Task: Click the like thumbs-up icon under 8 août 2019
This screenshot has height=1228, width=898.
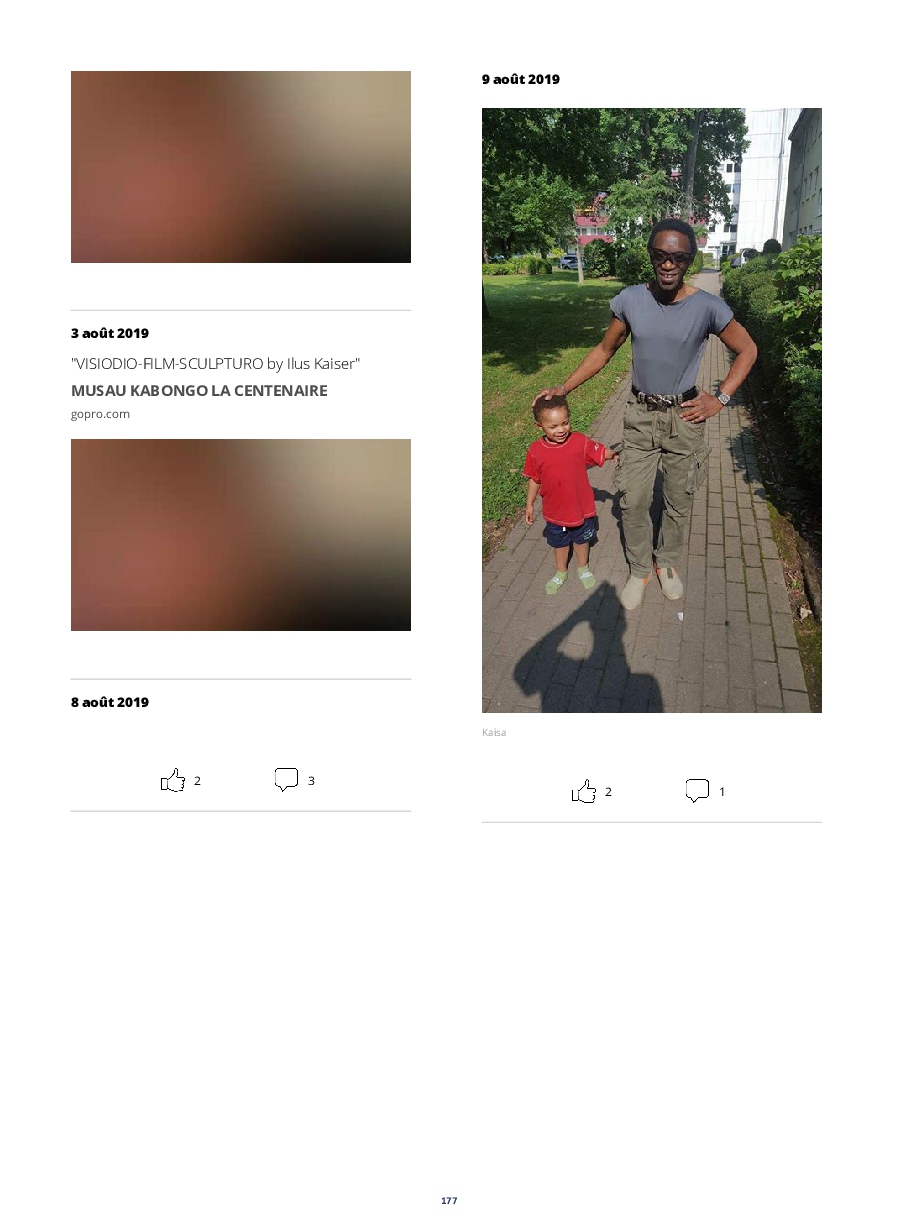Action: click(x=173, y=780)
